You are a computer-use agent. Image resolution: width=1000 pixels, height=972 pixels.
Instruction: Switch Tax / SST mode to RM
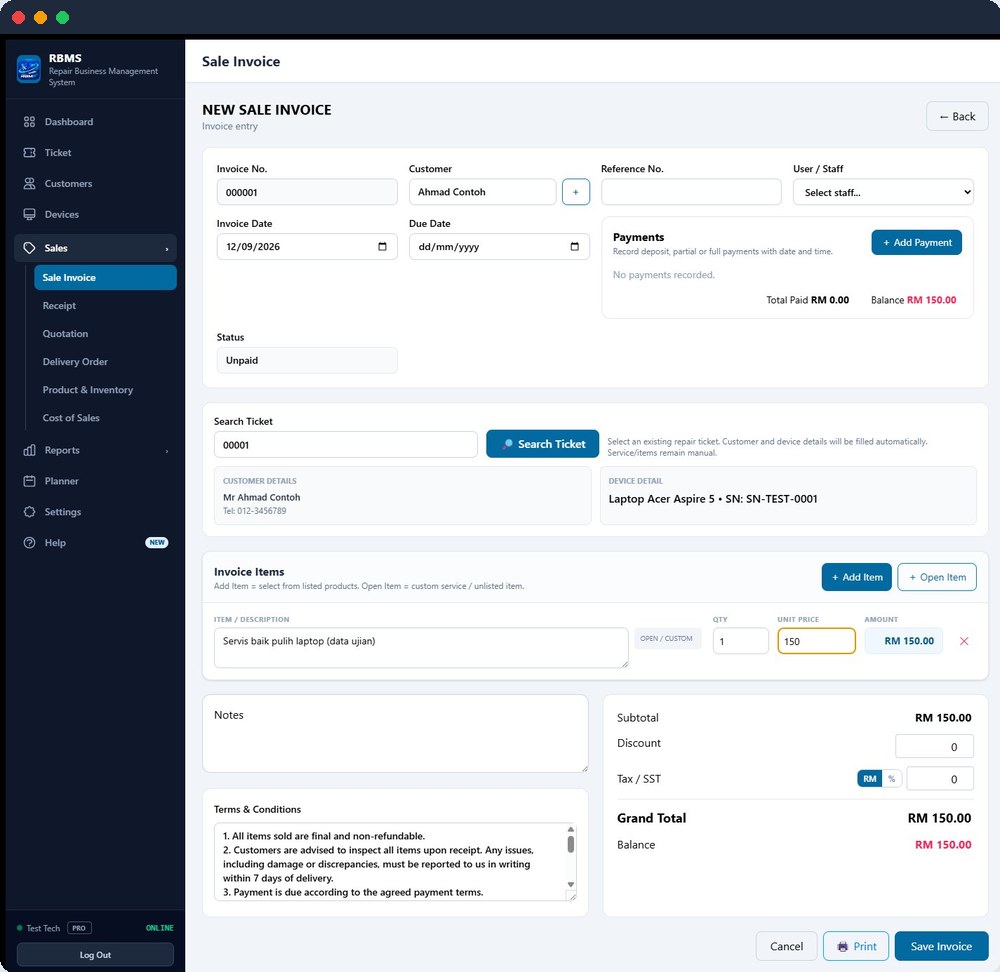869,779
